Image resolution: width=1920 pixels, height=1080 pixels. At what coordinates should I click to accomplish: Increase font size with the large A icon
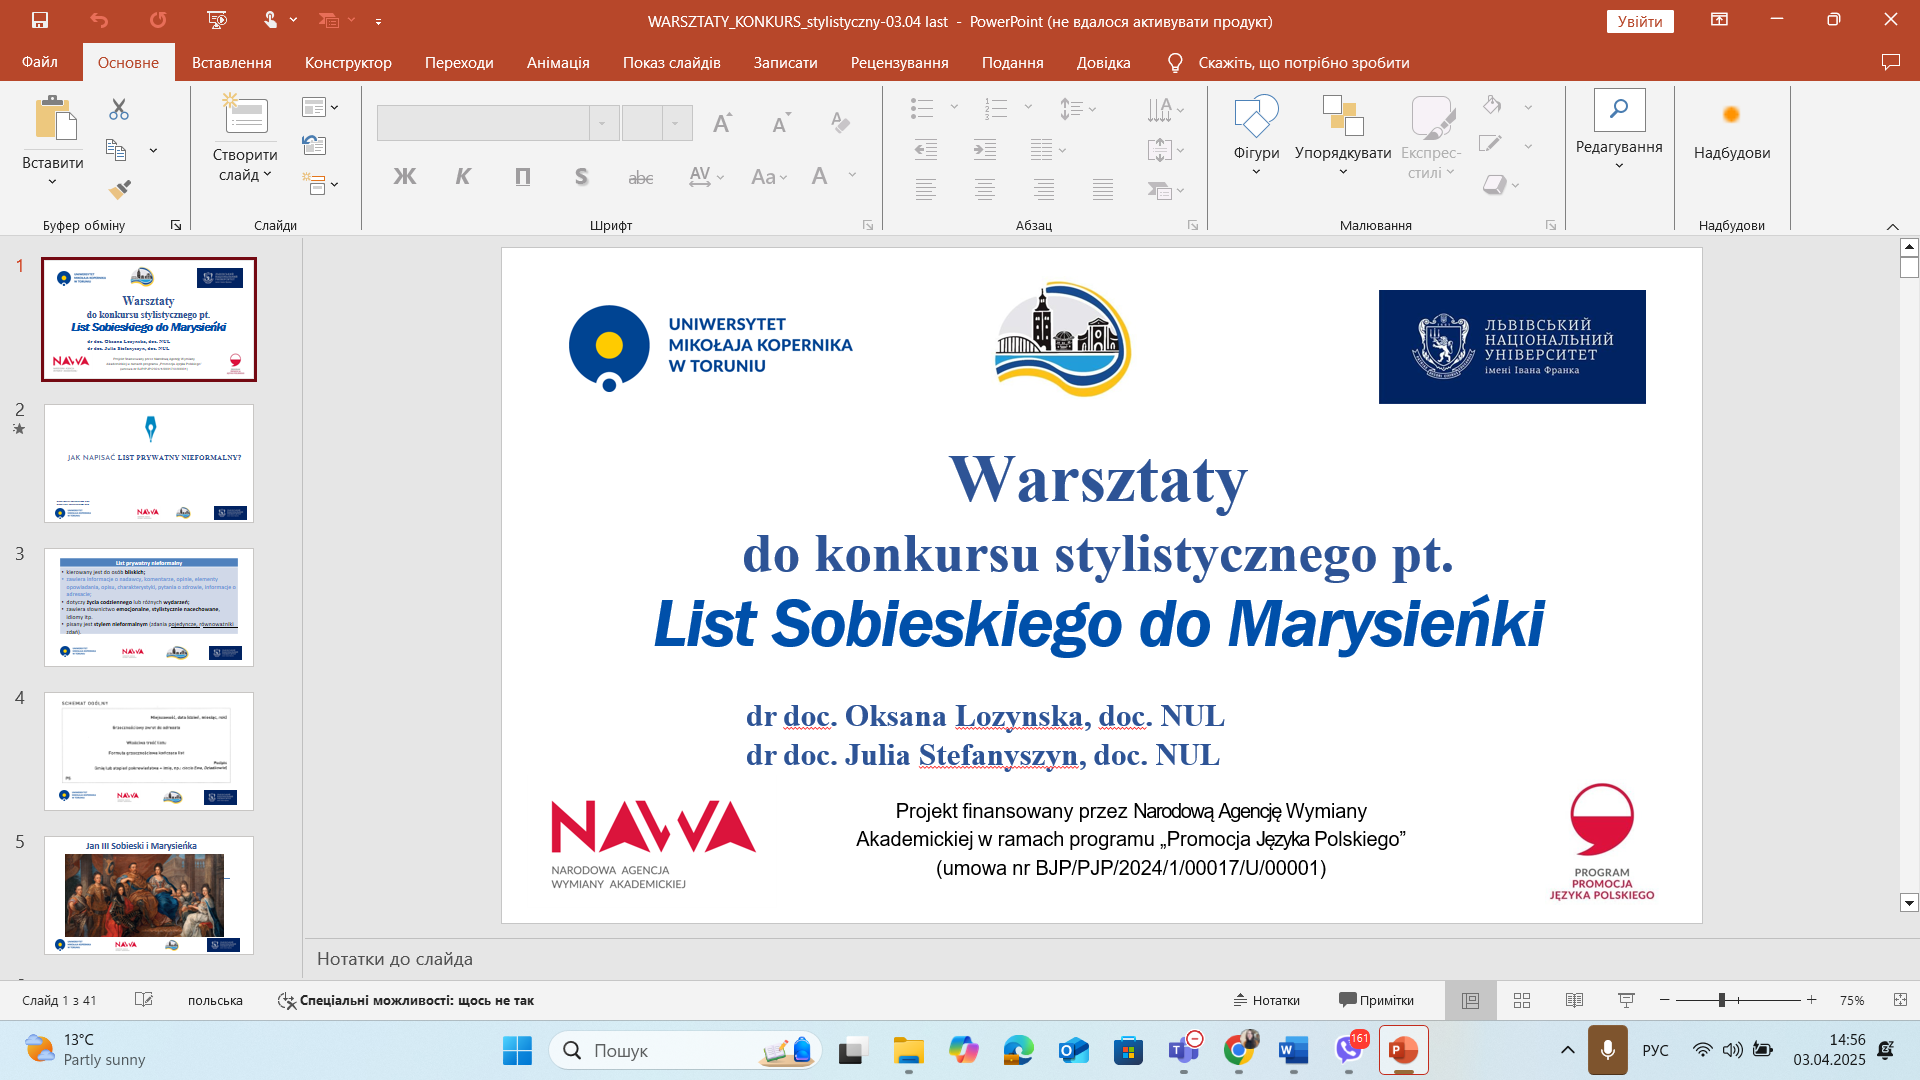pyautogui.click(x=722, y=123)
